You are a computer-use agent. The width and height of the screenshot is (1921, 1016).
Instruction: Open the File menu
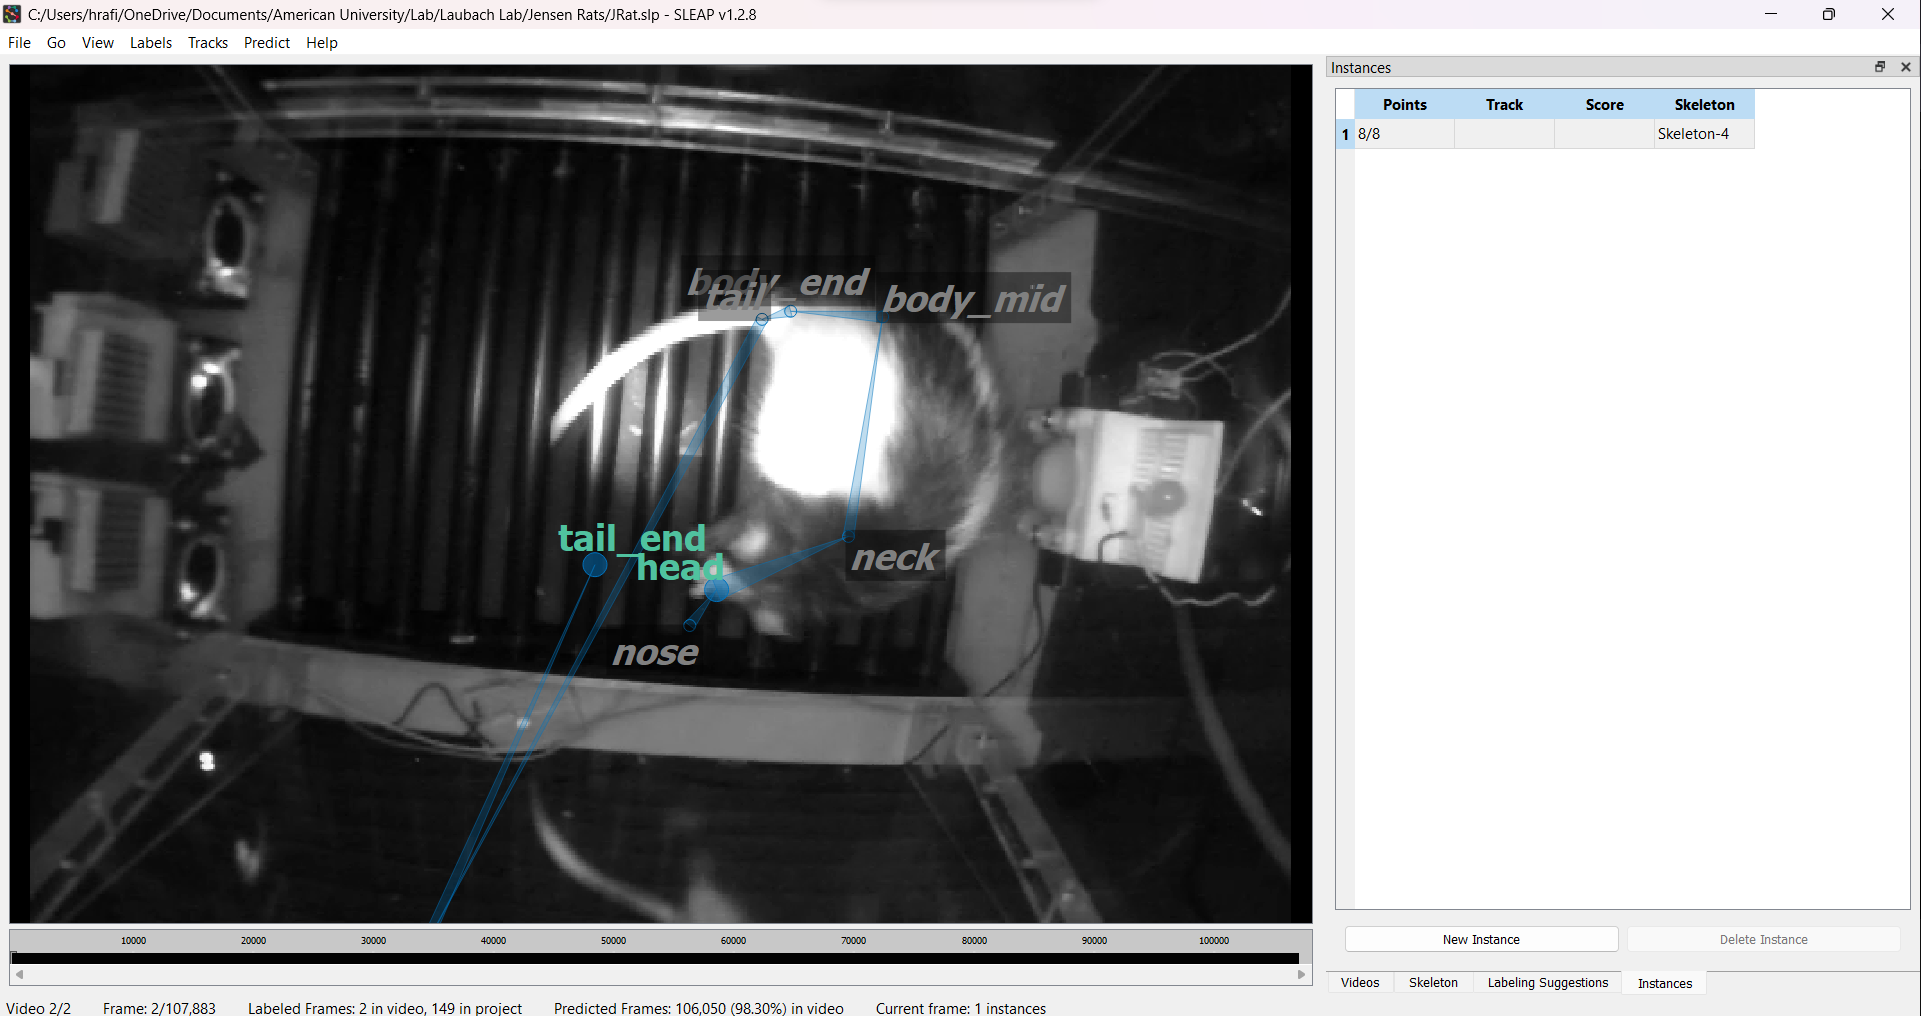(x=19, y=43)
